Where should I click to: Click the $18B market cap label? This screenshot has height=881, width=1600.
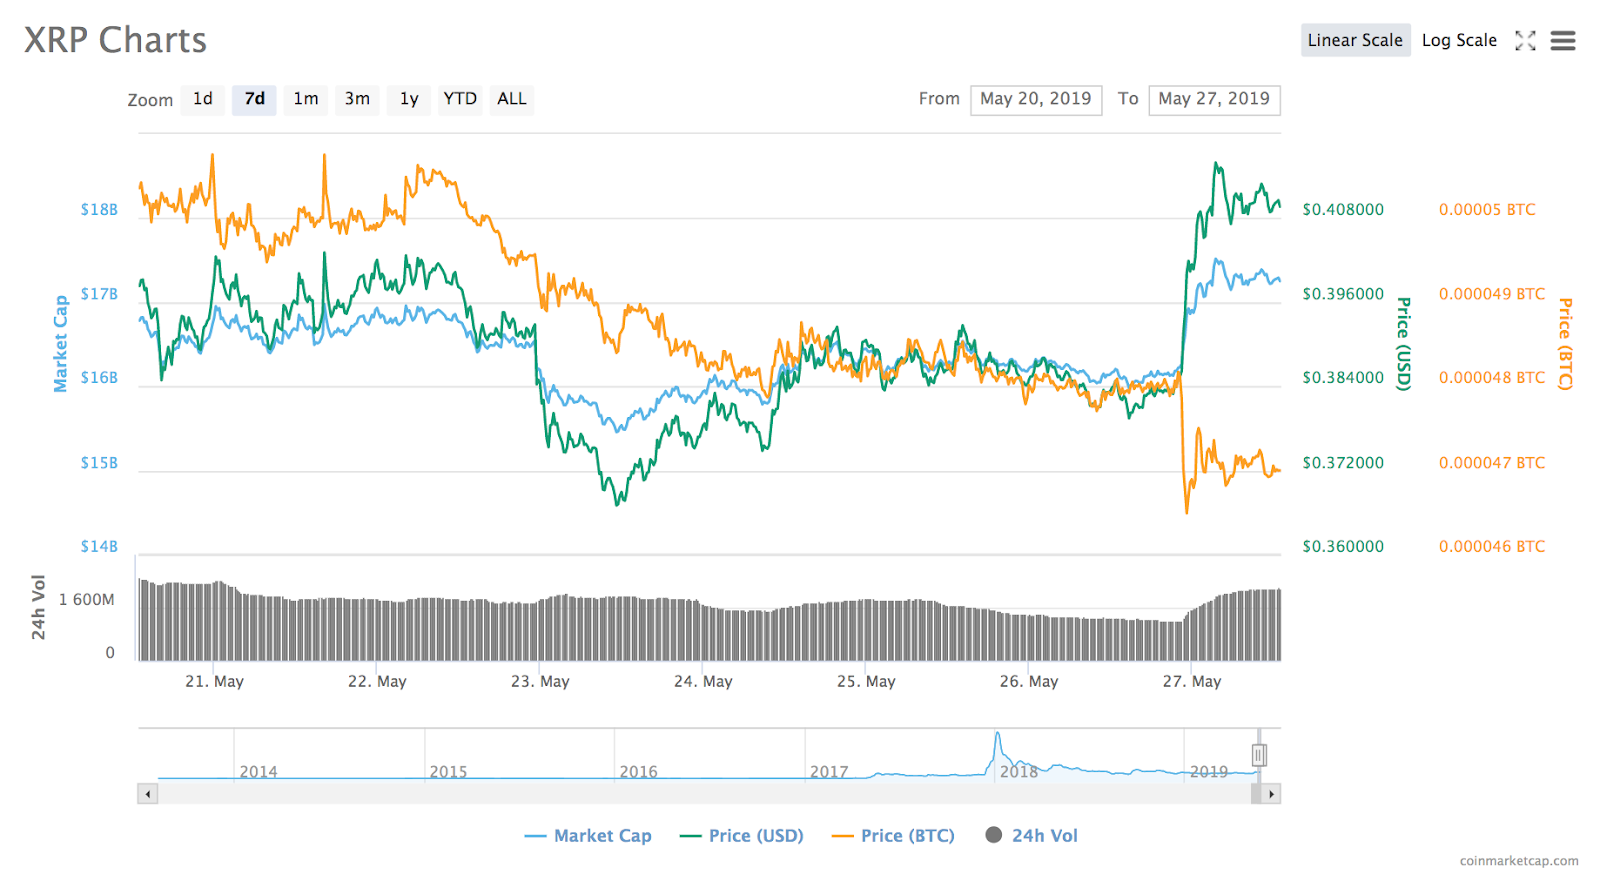[x=99, y=209]
